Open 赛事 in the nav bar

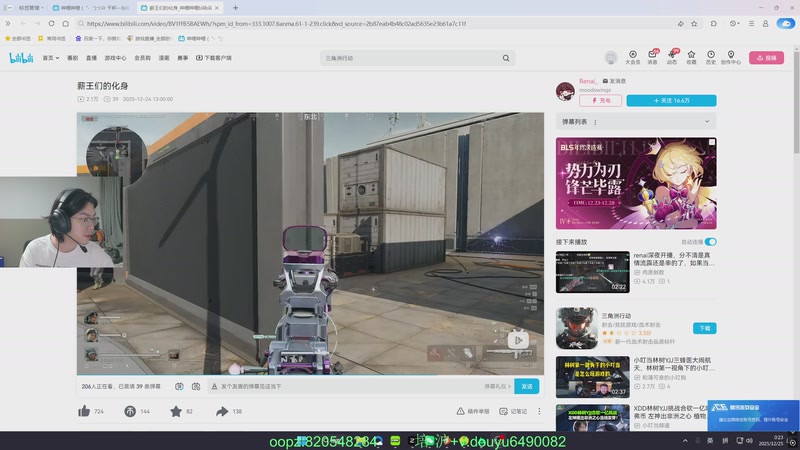point(183,58)
